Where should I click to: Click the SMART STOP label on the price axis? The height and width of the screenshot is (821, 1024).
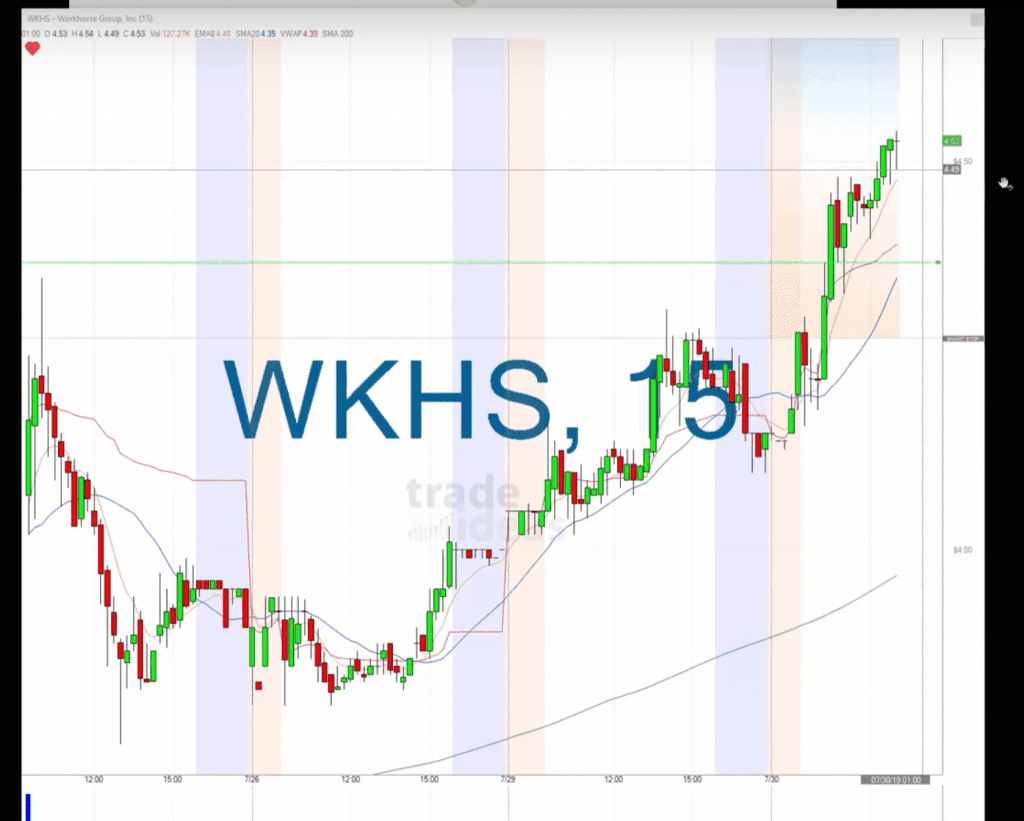pyautogui.click(x=963, y=339)
